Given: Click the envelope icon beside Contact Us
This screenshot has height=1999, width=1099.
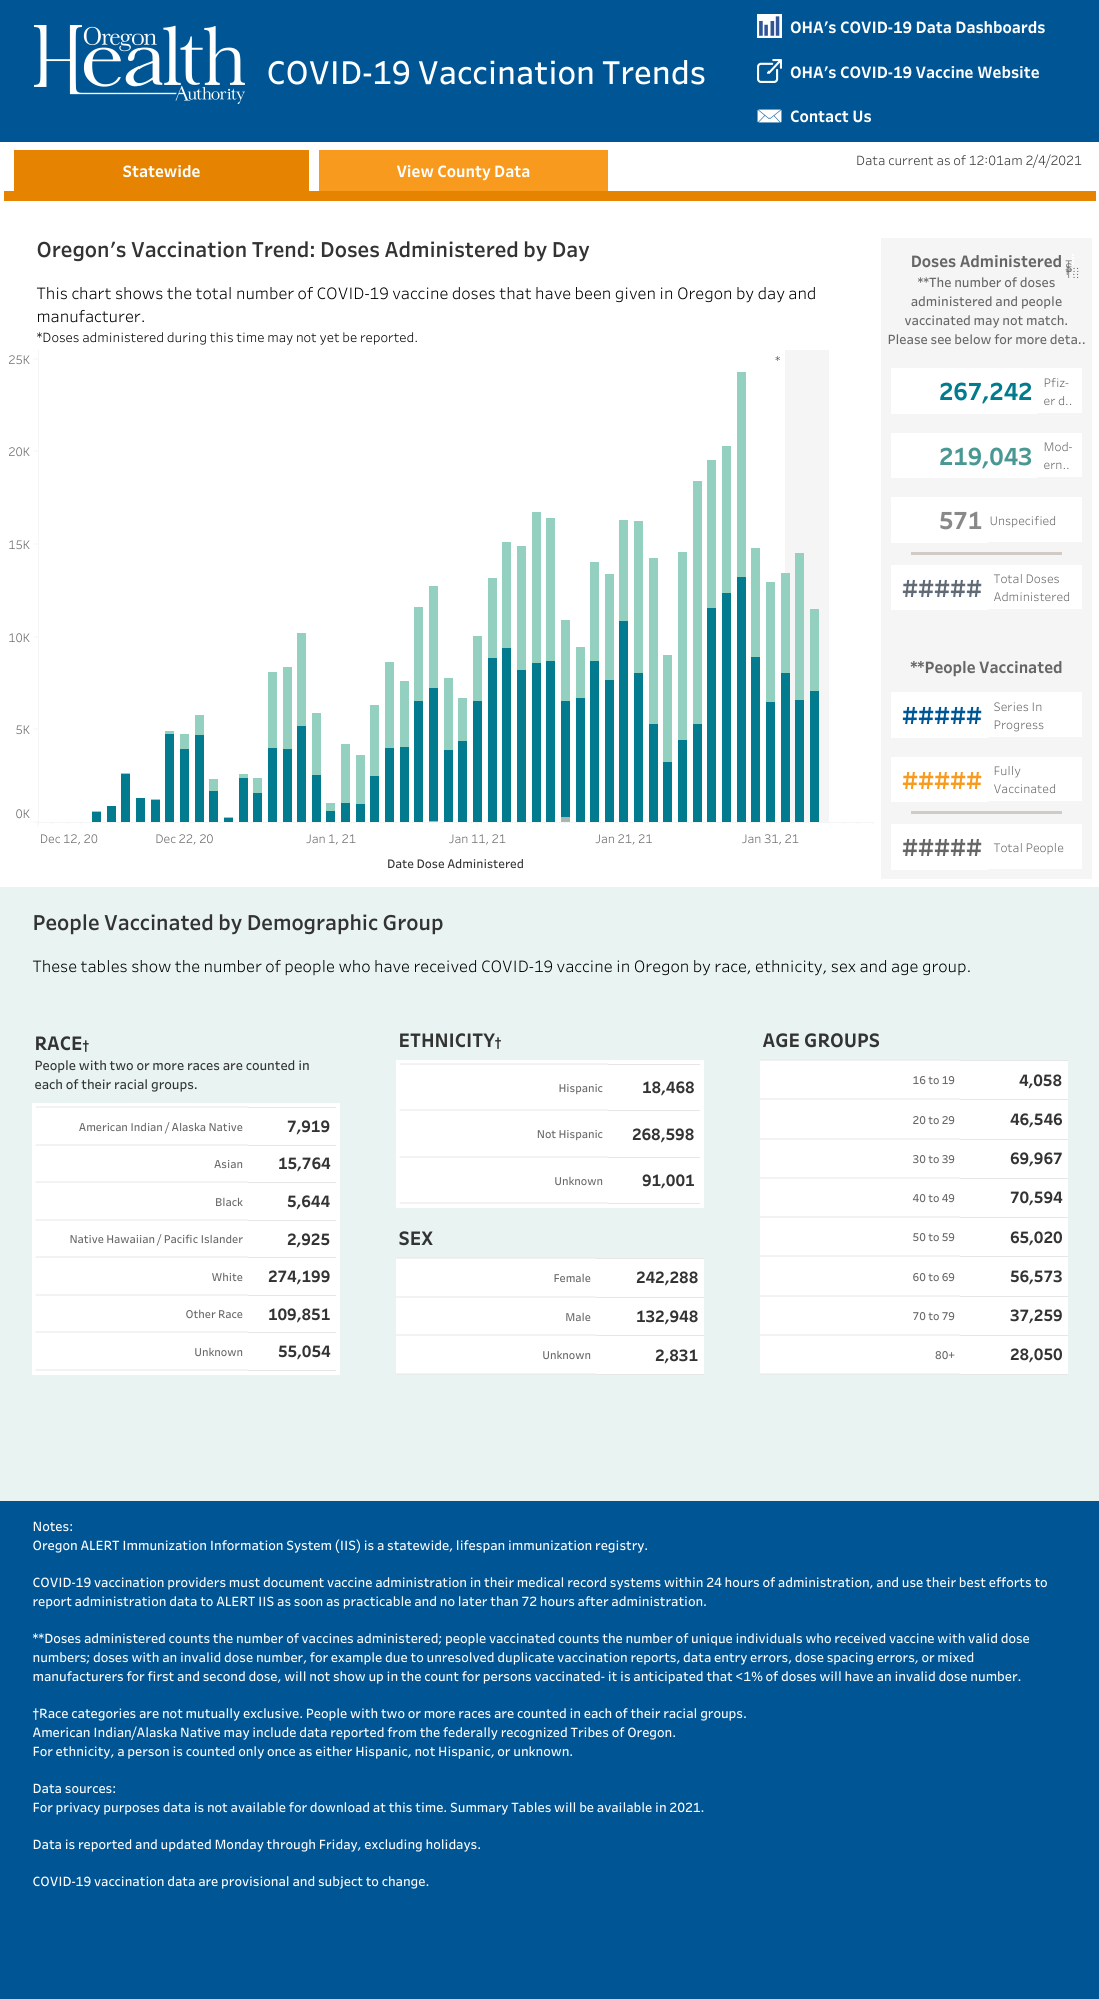Looking at the screenshot, I should click(x=768, y=116).
